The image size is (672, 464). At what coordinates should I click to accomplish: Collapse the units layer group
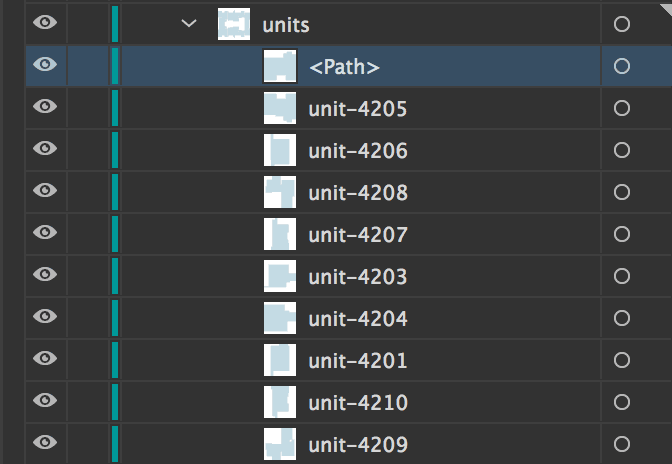(189, 23)
